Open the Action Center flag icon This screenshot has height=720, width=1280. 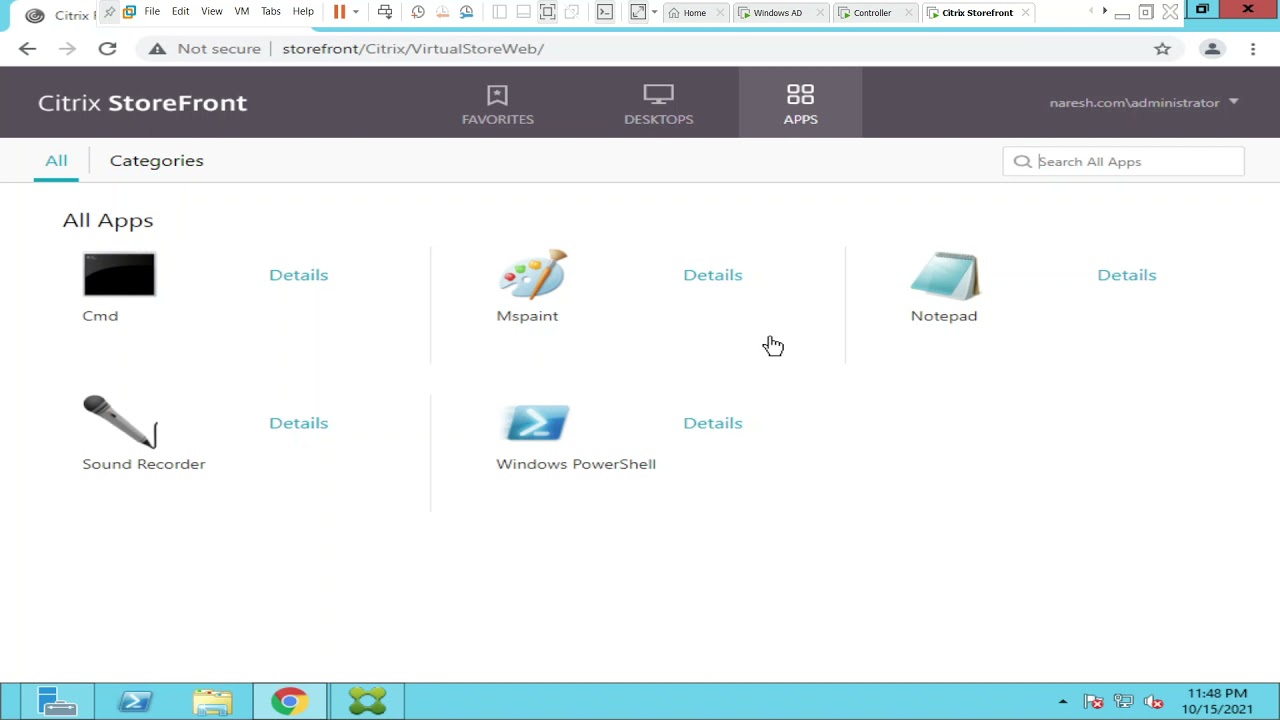click(1093, 702)
